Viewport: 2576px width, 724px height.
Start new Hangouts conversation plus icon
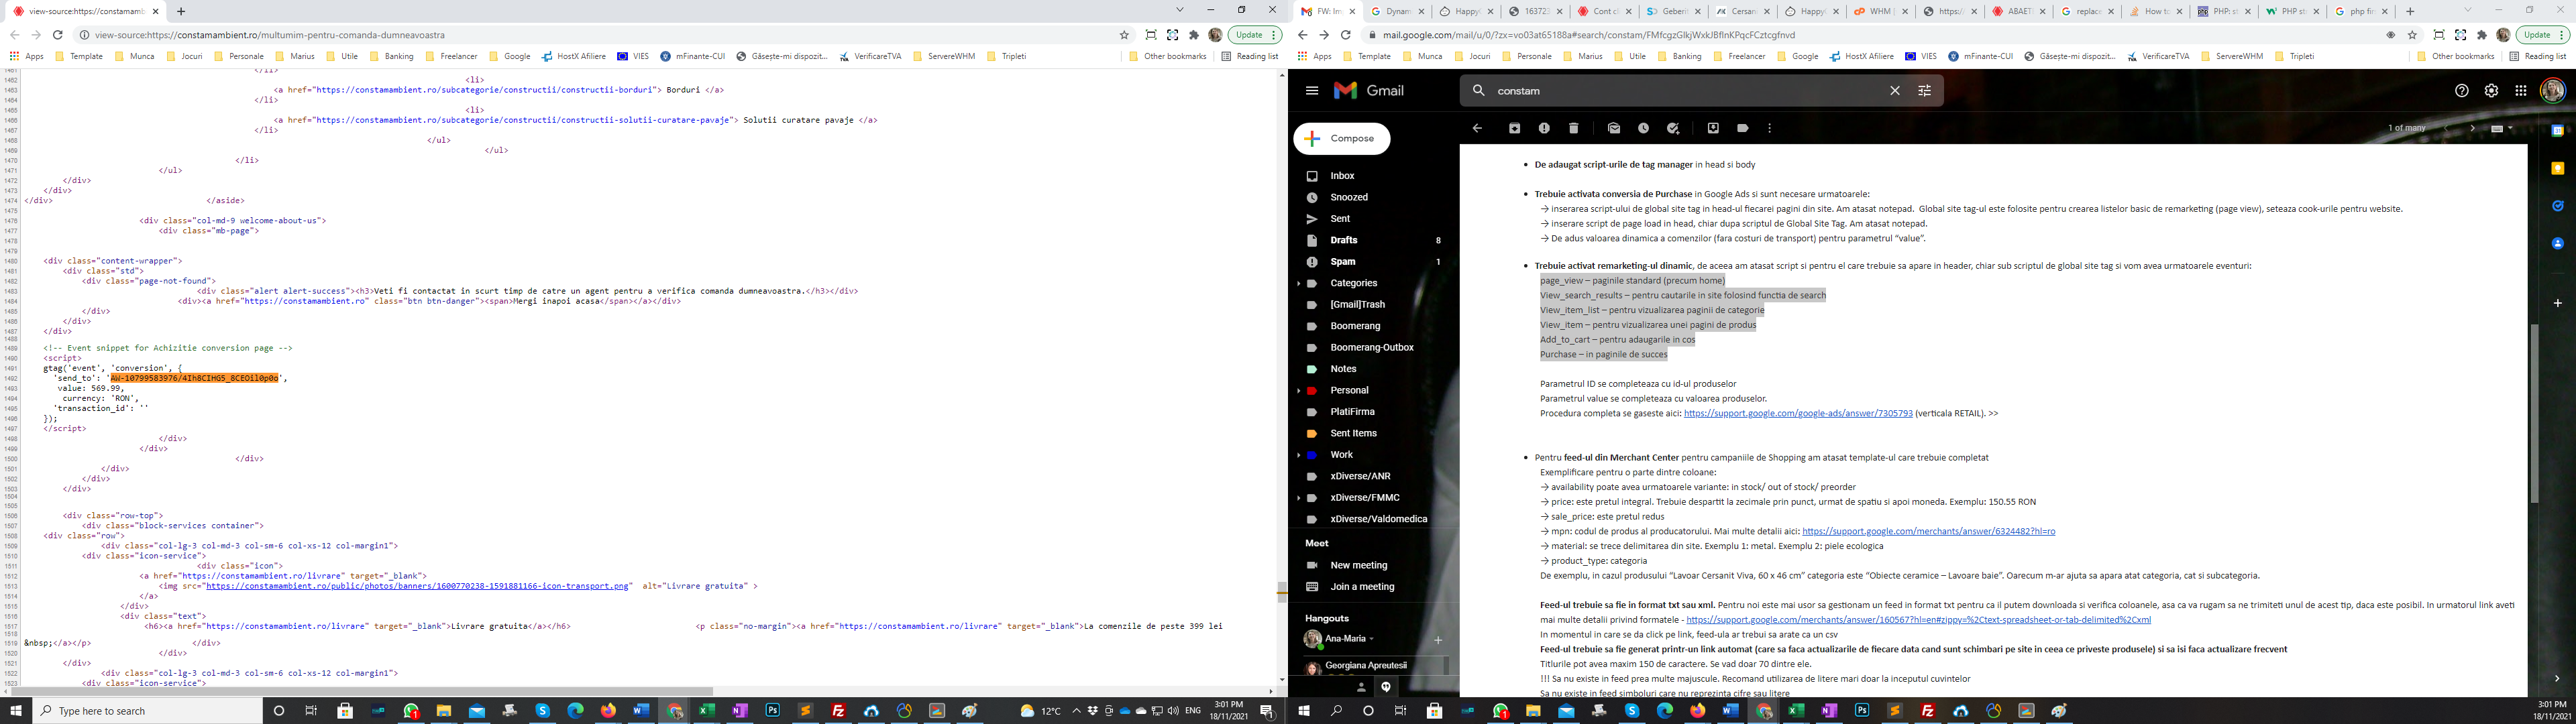coord(1438,640)
